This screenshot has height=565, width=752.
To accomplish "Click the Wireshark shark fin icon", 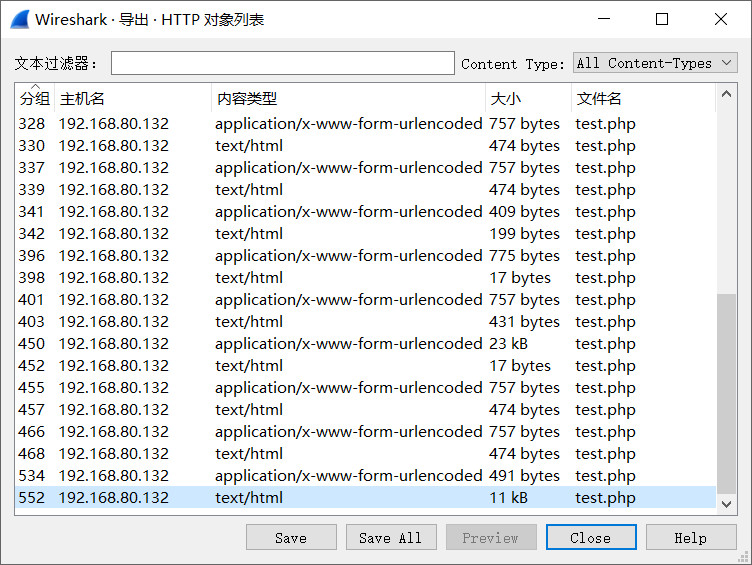I will pos(20,19).
